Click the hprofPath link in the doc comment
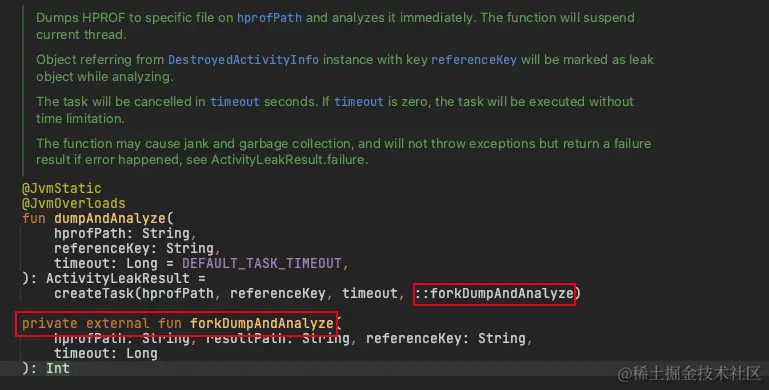The height and width of the screenshot is (390, 769). coord(269,18)
